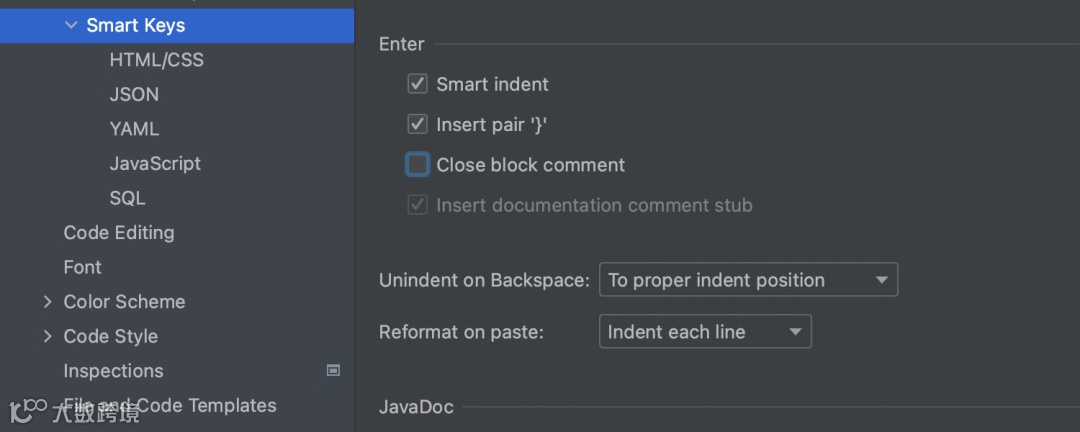
Task: Enable the Smart indent checkbox
Action: (x=418, y=84)
